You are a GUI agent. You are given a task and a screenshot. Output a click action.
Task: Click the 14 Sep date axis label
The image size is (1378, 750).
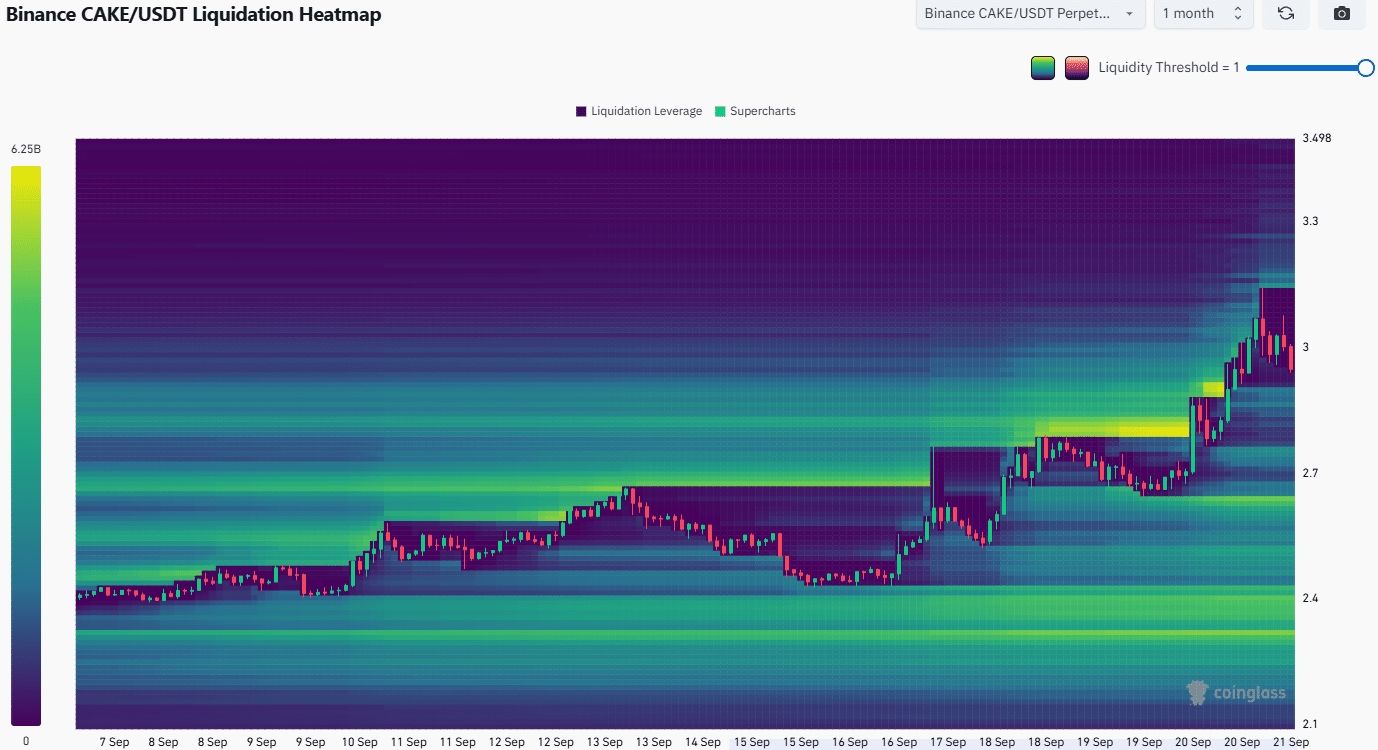[x=702, y=742]
